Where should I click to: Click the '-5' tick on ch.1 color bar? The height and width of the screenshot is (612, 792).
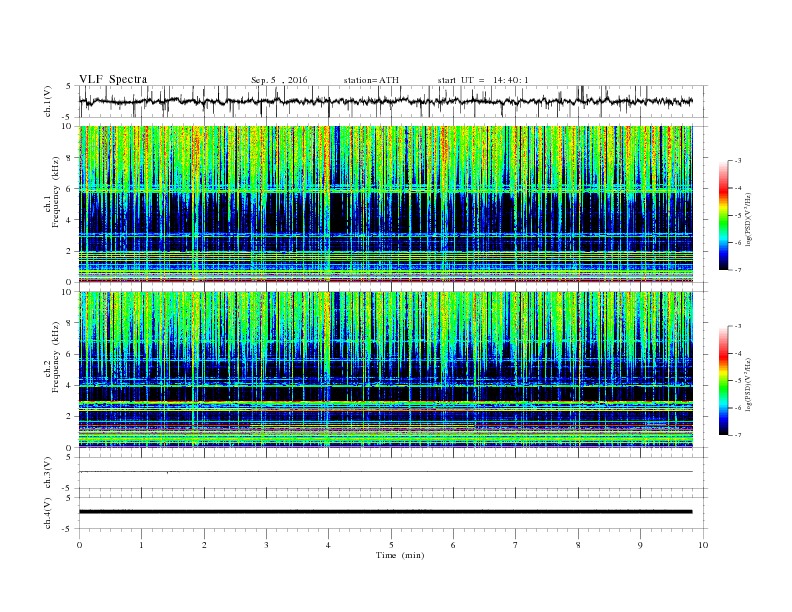pos(737,216)
